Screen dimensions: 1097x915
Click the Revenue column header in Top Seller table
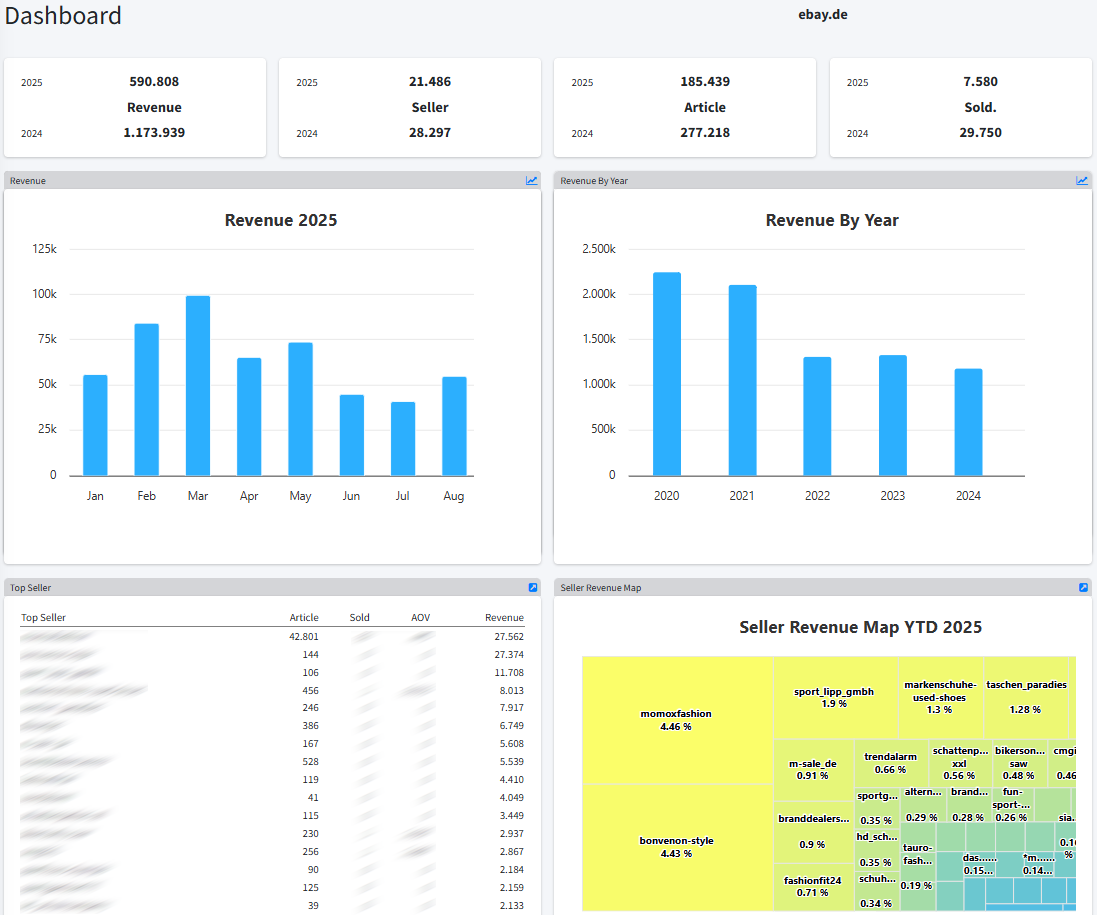504,618
